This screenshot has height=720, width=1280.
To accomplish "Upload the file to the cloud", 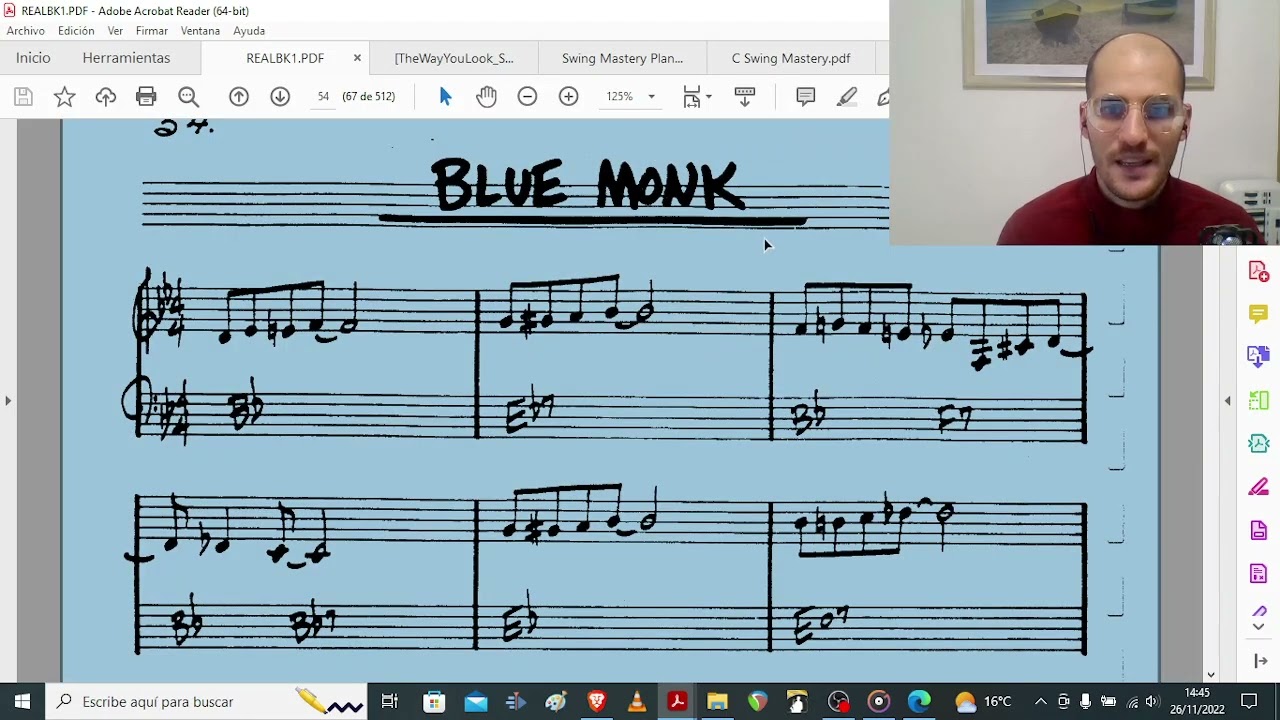I will [x=105, y=96].
